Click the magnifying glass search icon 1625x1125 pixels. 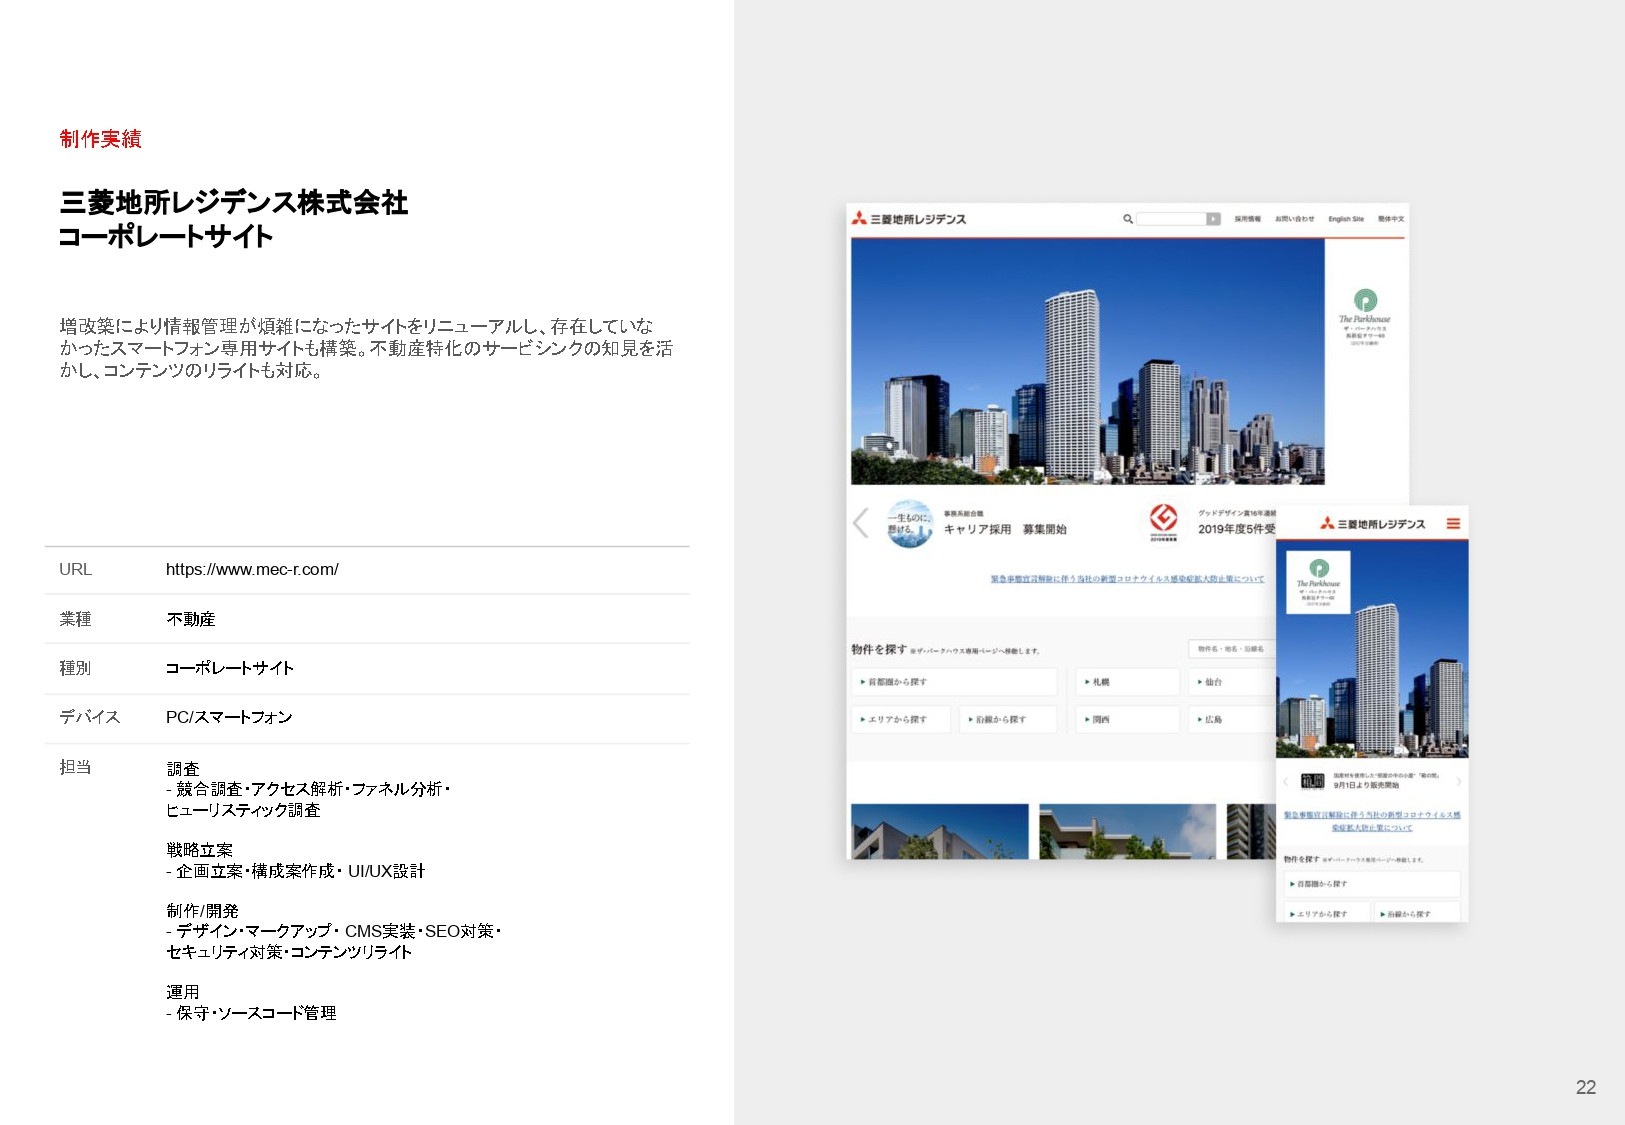[x=1127, y=219]
